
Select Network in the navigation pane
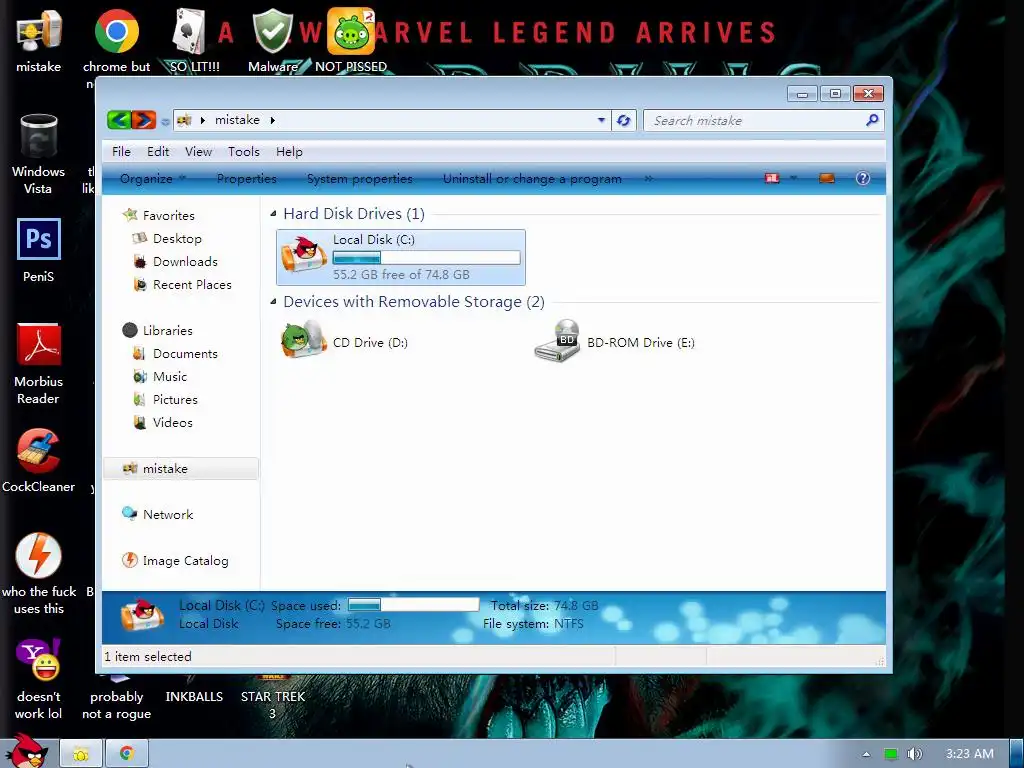(x=157, y=515)
